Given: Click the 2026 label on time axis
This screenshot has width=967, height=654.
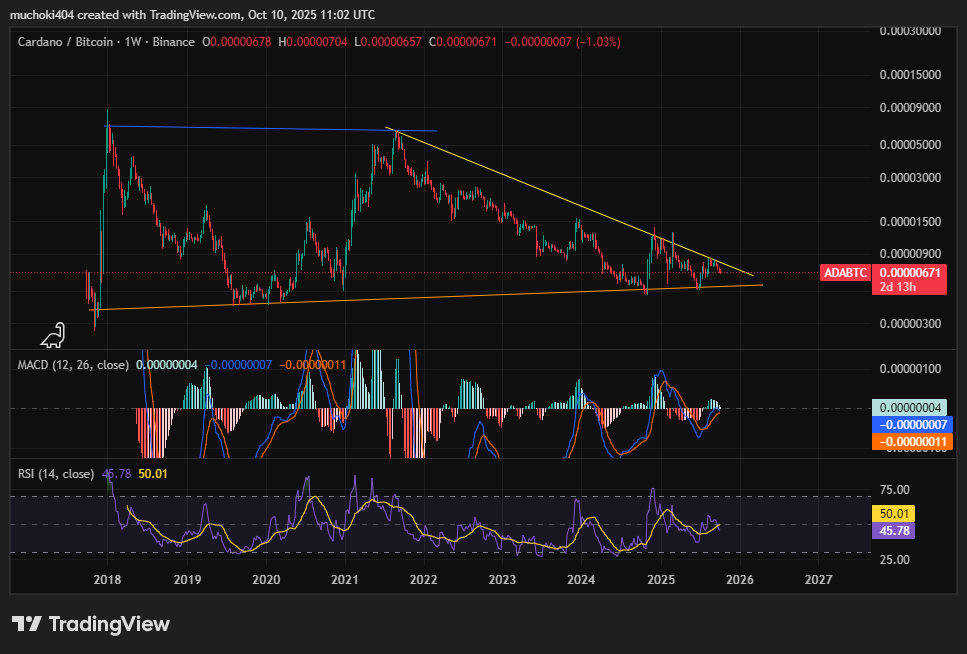Looking at the screenshot, I should click(739, 579).
